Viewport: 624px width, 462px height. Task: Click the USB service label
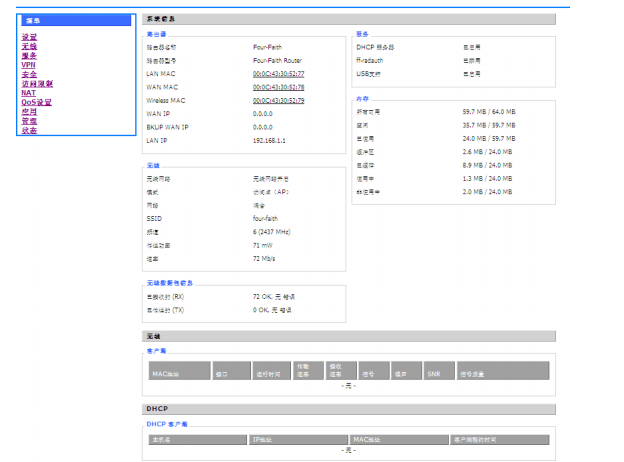(x=368, y=74)
